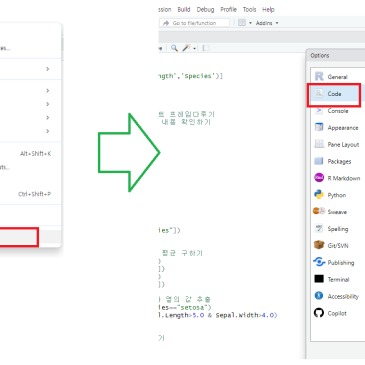Select Pane Layout options
This screenshot has height=365, width=365.
pos(337,144)
